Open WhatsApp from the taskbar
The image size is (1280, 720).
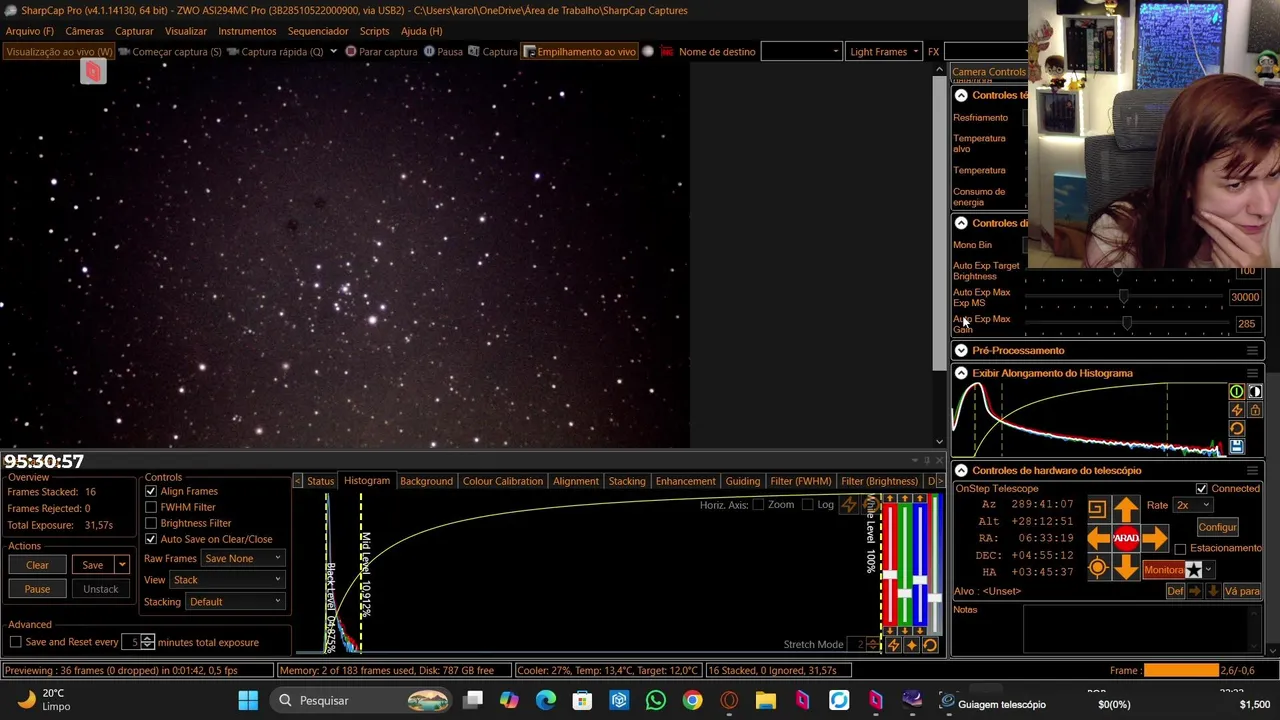(x=656, y=701)
